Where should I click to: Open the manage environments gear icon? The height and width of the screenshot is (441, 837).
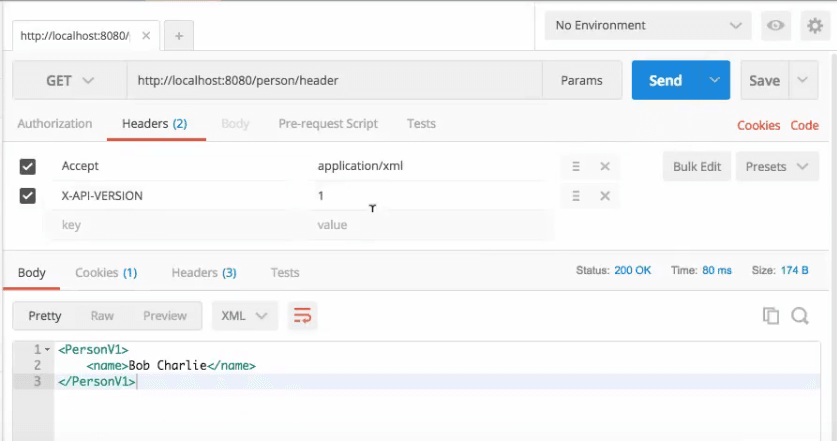(815, 25)
